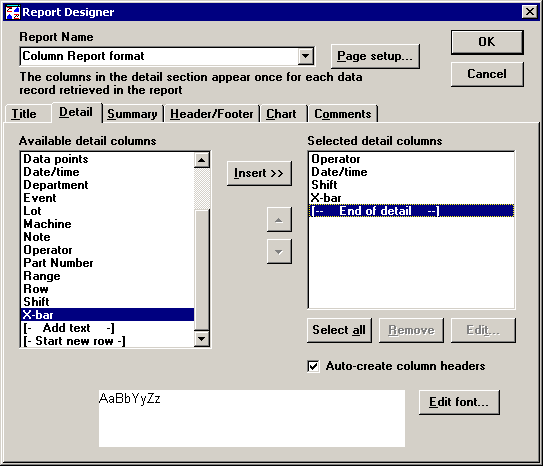Click the Report Designer title bar icon
Image resolution: width=543 pixels, height=466 pixels.
pyautogui.click(x=13, y=12)
